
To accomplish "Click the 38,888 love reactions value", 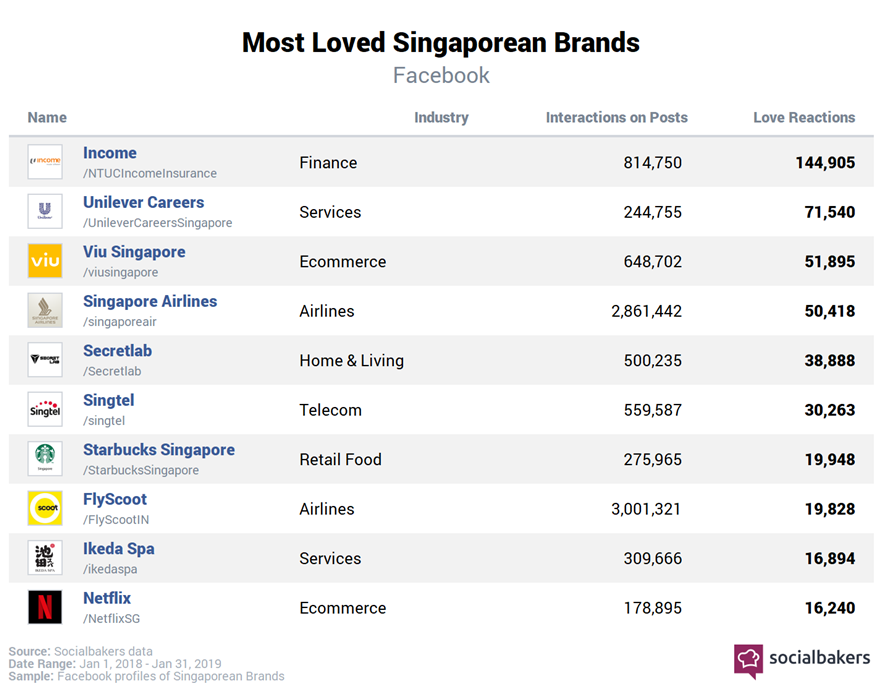I will [x=830, y=360].
